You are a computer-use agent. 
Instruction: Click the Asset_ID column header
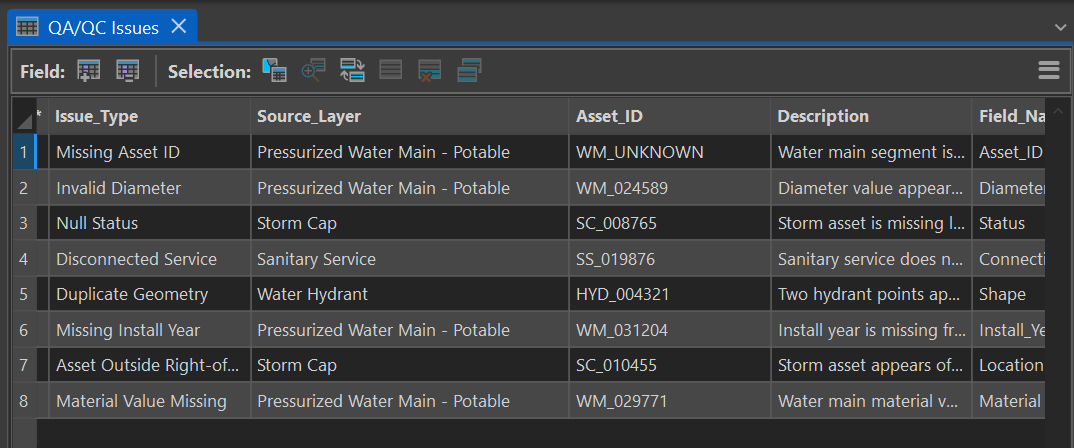669,116
